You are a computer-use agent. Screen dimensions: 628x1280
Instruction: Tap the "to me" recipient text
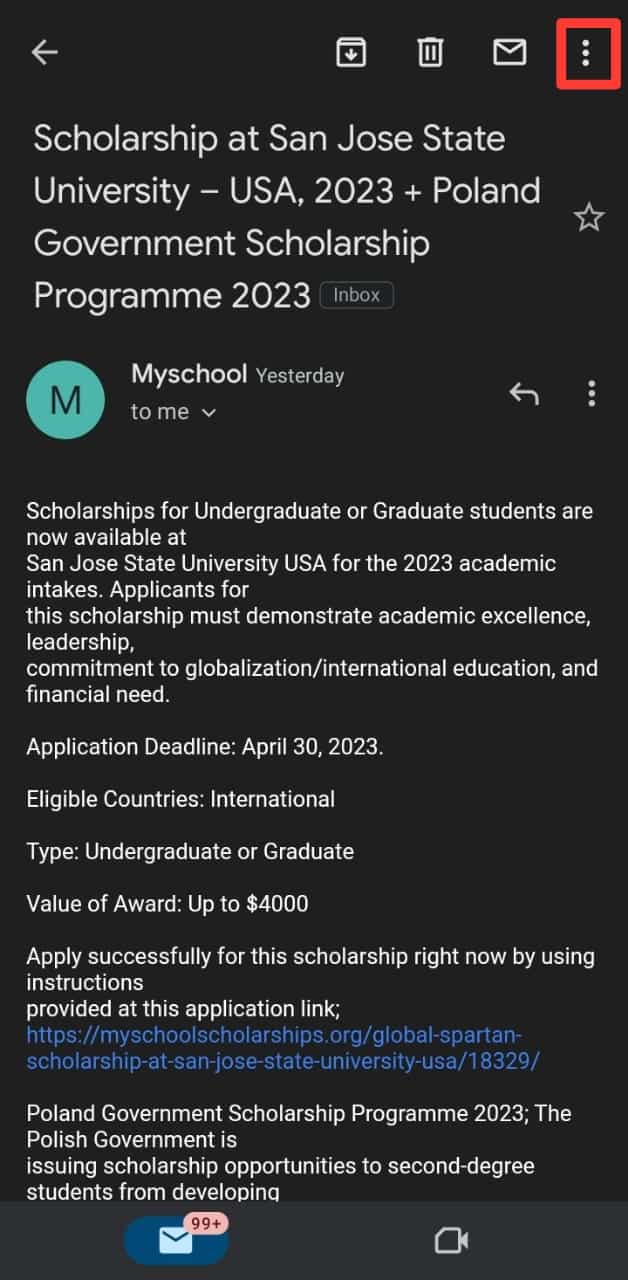point(160,412)
